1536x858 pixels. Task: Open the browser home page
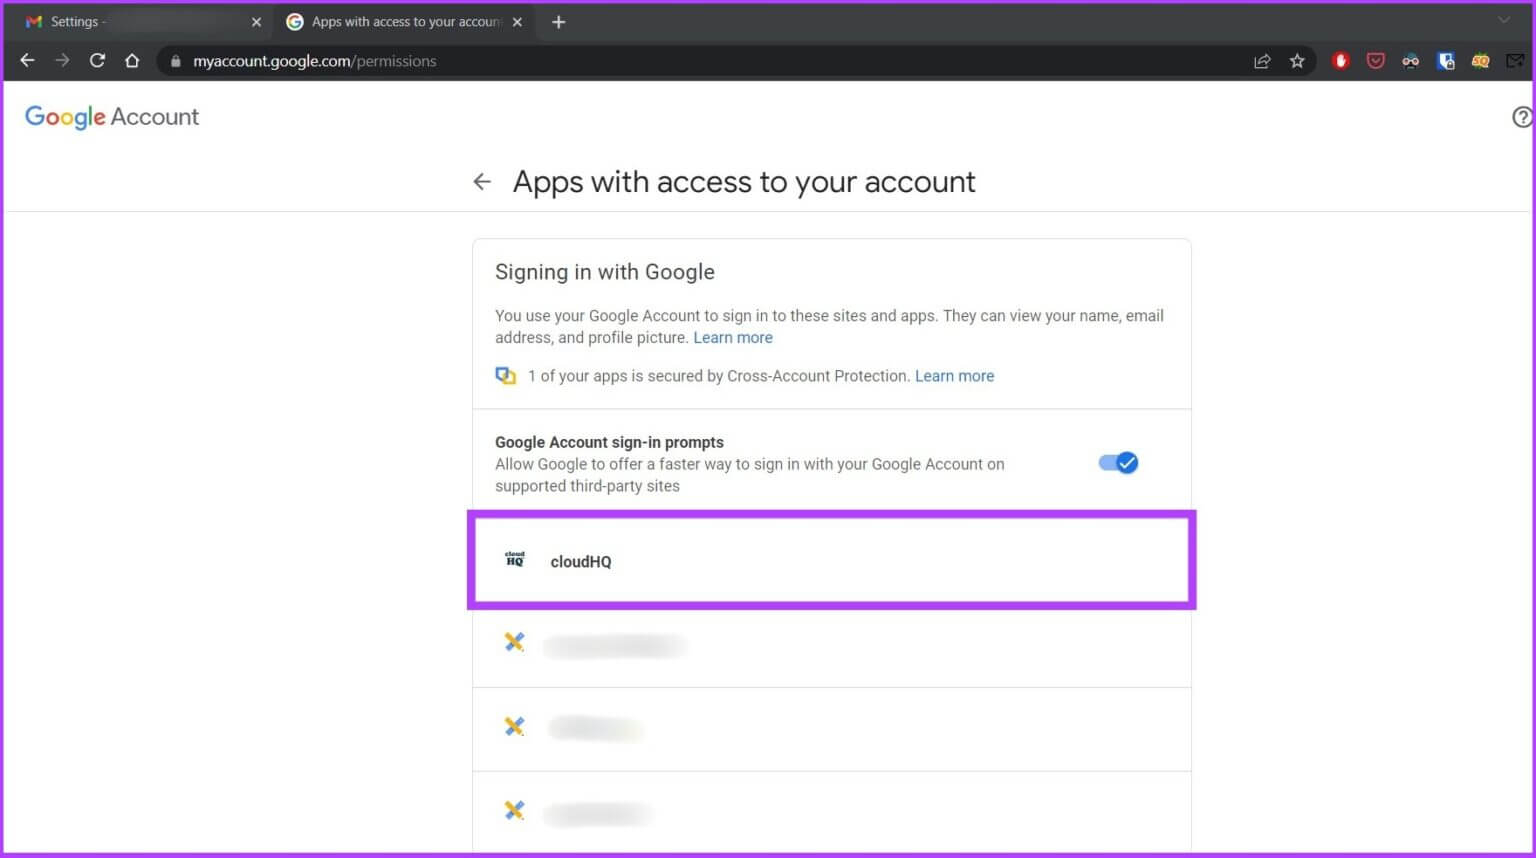click(x=132, y=61)
